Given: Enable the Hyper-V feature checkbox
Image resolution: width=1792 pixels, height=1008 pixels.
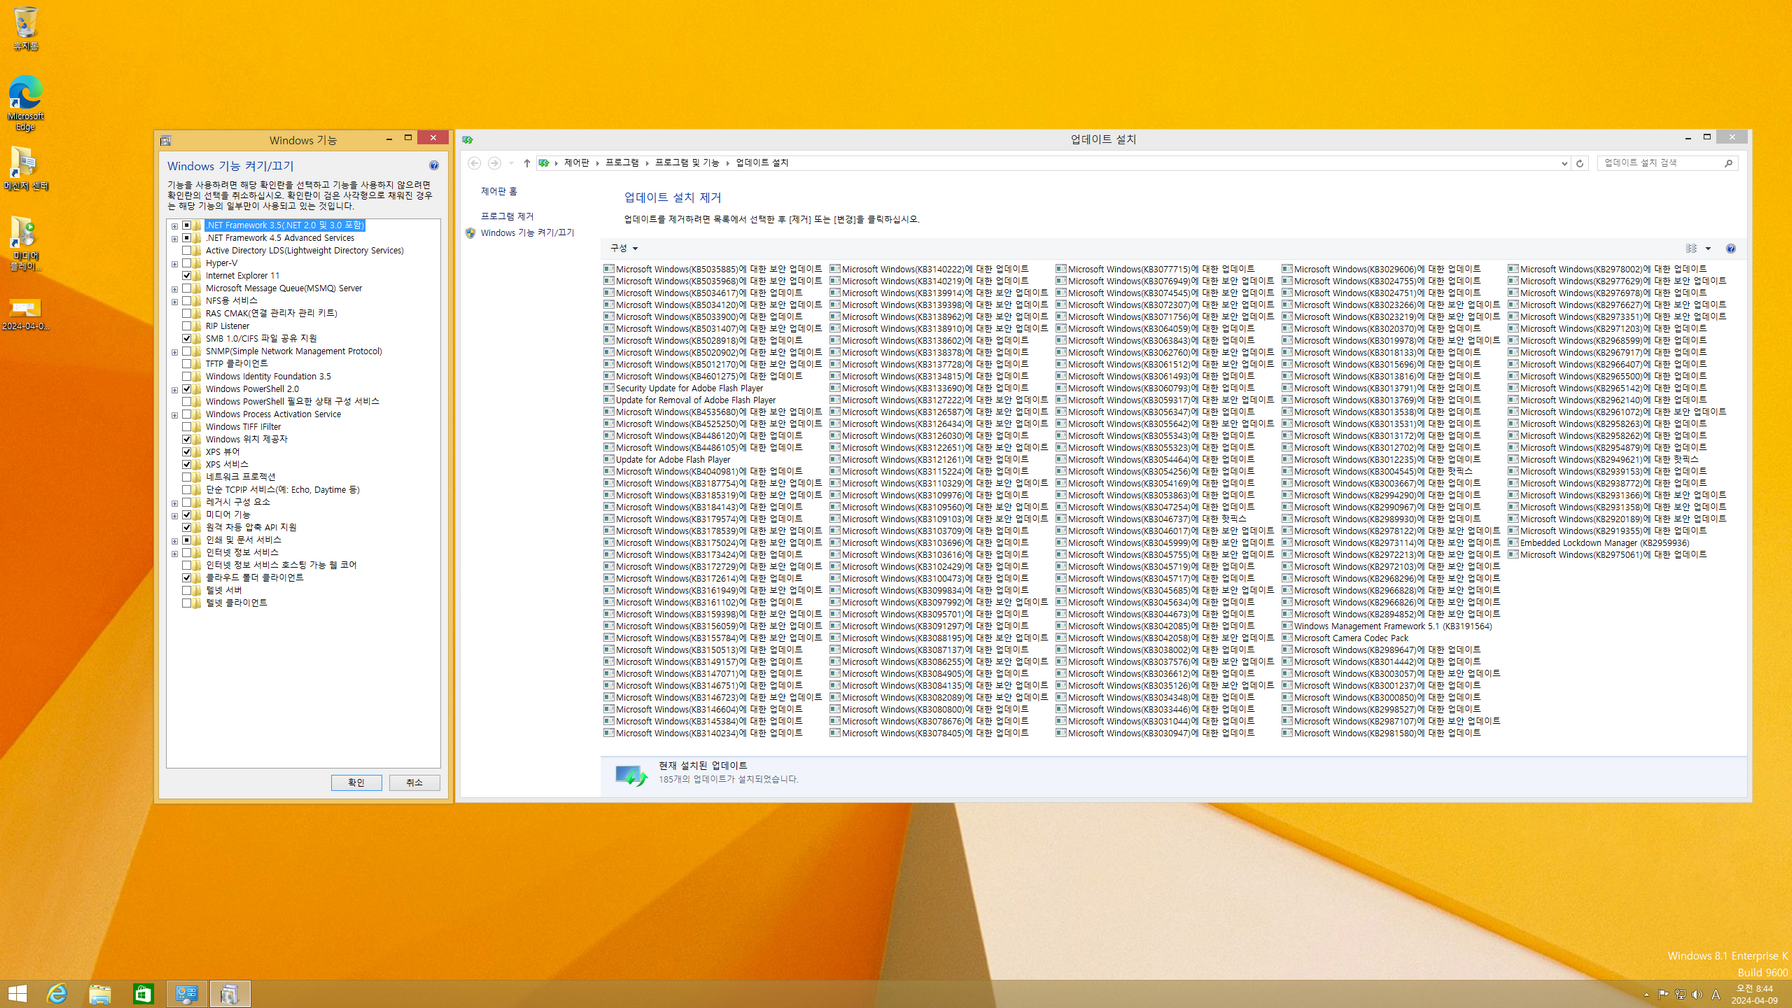Looking at the screenshot, I should (187, 263).
